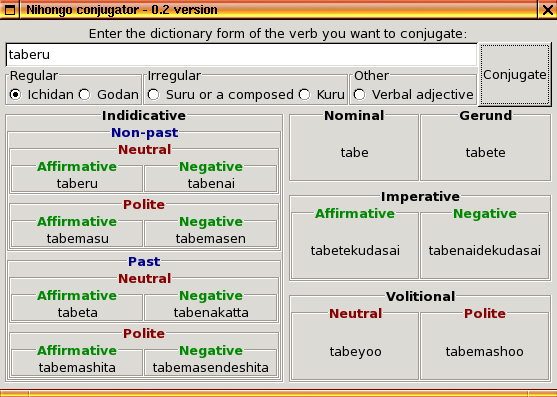Click the tabetekudasai imperative result
The height and width of the screenshot is (397, 557).
click(355, 251)
